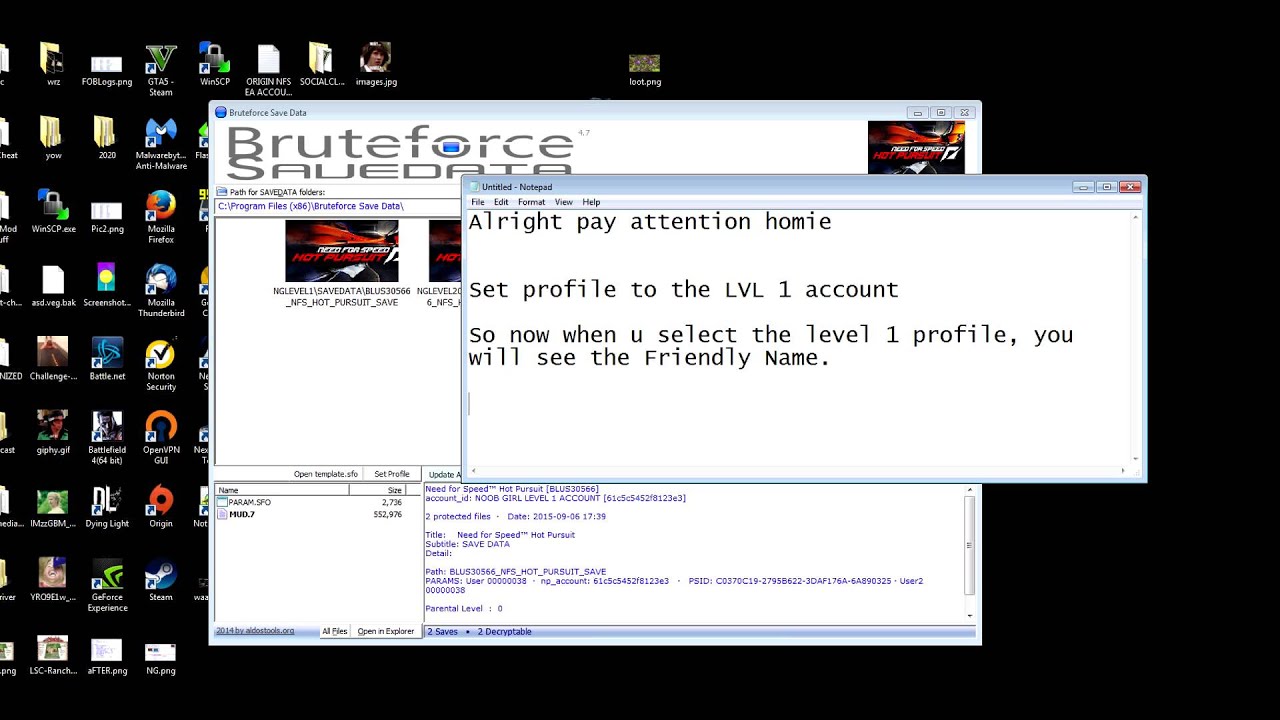Click the account_id line in save info
The image size is (1280, 720).
pyautogui.click(x=556, y=498)
